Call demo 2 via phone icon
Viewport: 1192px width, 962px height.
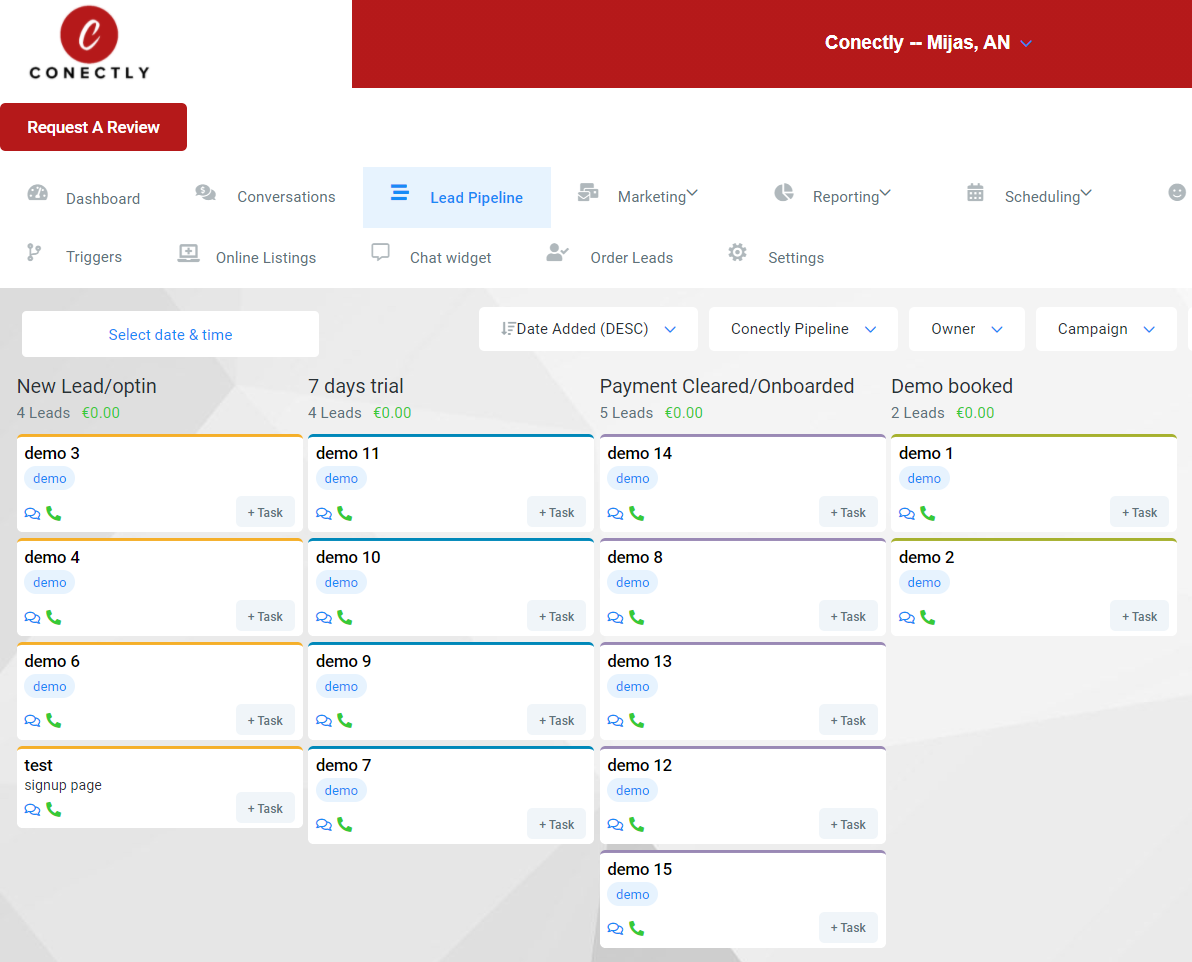click(927, 618)
